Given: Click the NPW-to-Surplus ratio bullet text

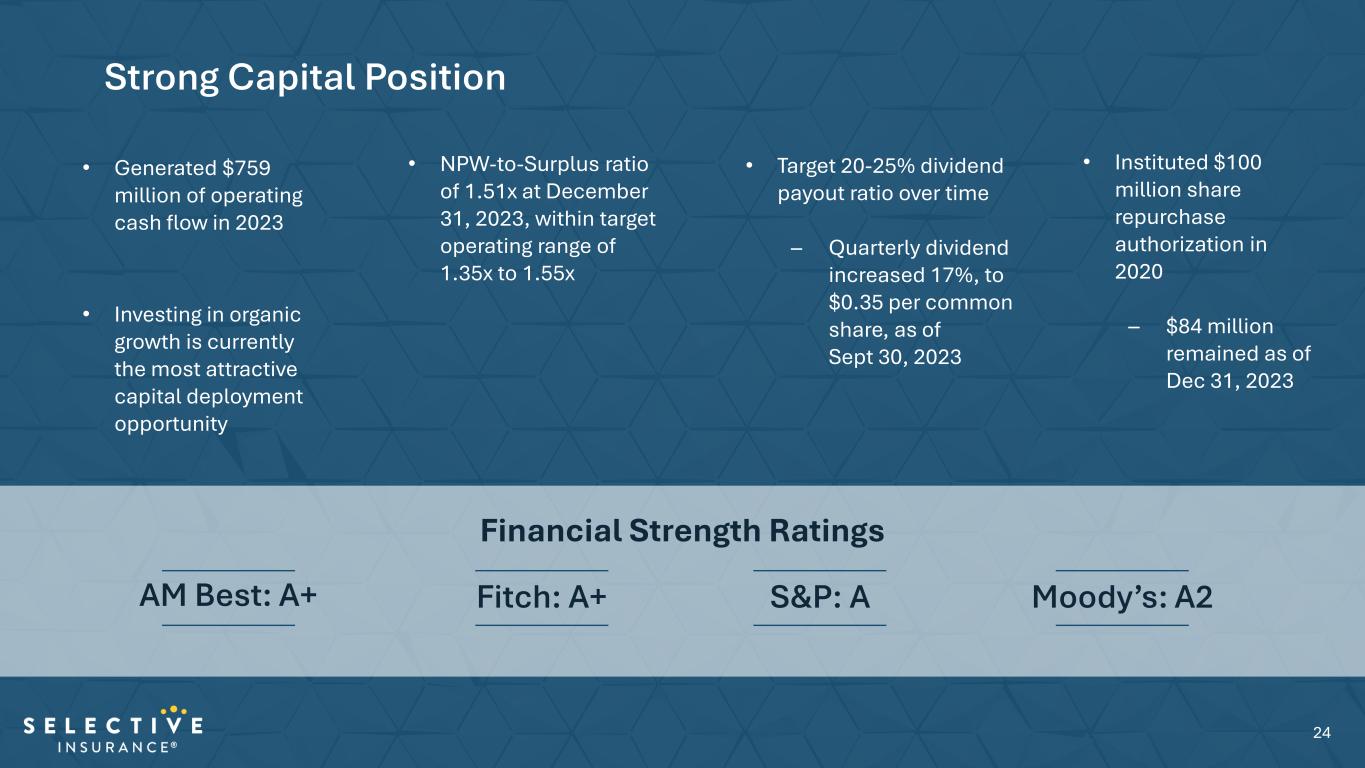Looking at the screenshot, I should click(x=547, y=218).
